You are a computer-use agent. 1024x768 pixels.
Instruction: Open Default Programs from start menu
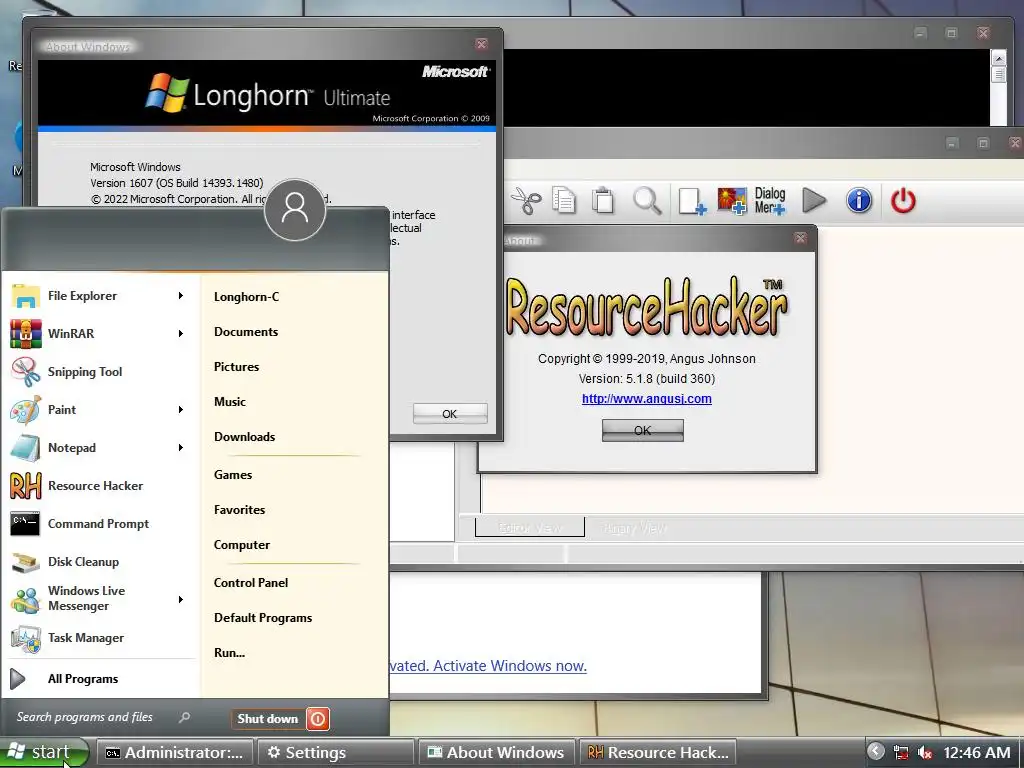(263, 618)
